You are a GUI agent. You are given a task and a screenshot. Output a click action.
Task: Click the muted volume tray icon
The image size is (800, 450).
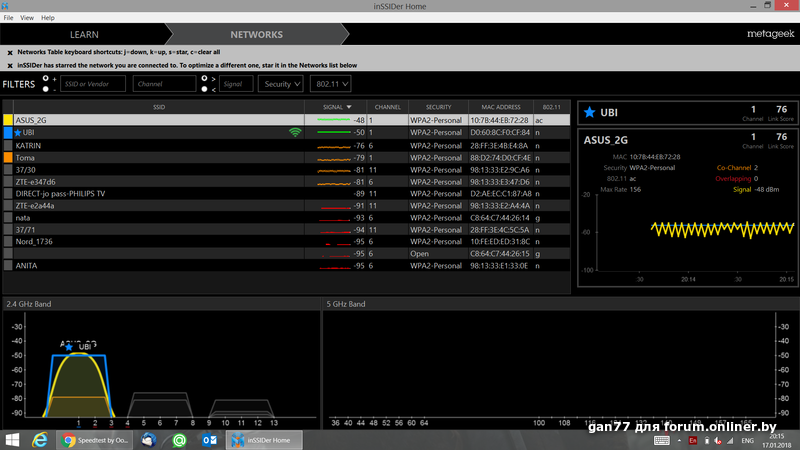click(x=718, y=440)
